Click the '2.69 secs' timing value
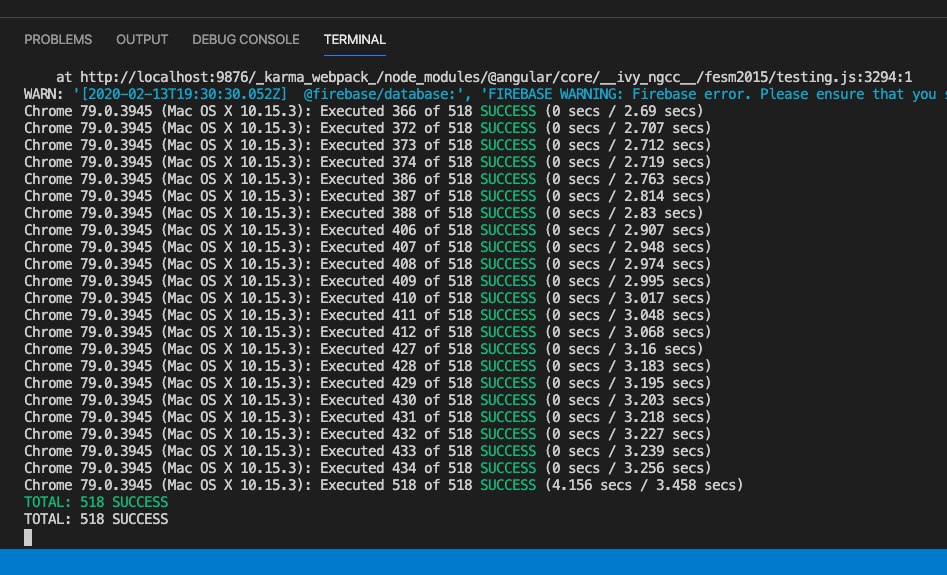The image size is (947, 575). coord(660,111)
